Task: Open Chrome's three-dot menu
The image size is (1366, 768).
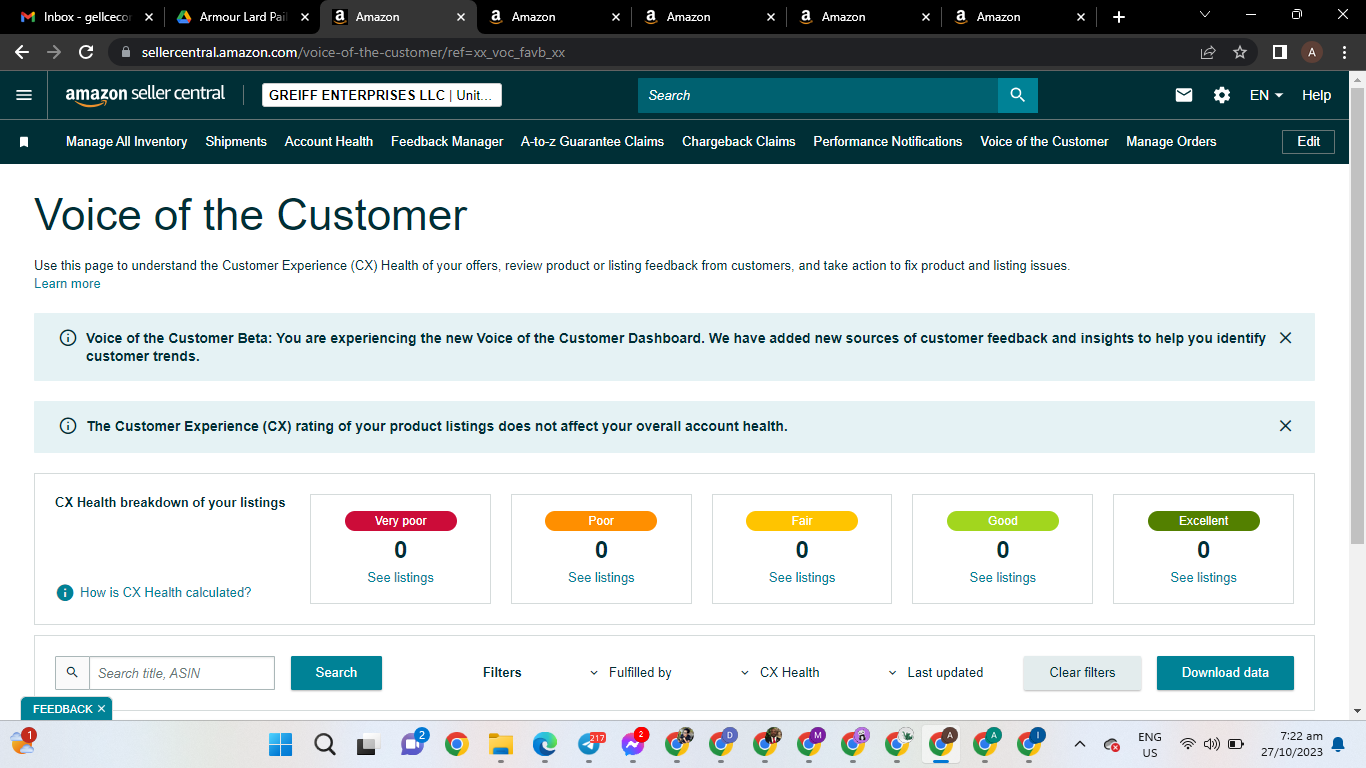Action: pos(1345,52)
